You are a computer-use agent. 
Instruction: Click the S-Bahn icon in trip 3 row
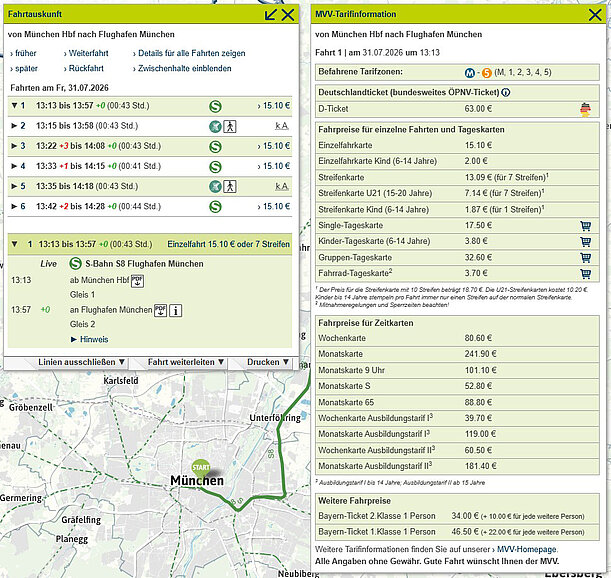[x=215, y=147]
